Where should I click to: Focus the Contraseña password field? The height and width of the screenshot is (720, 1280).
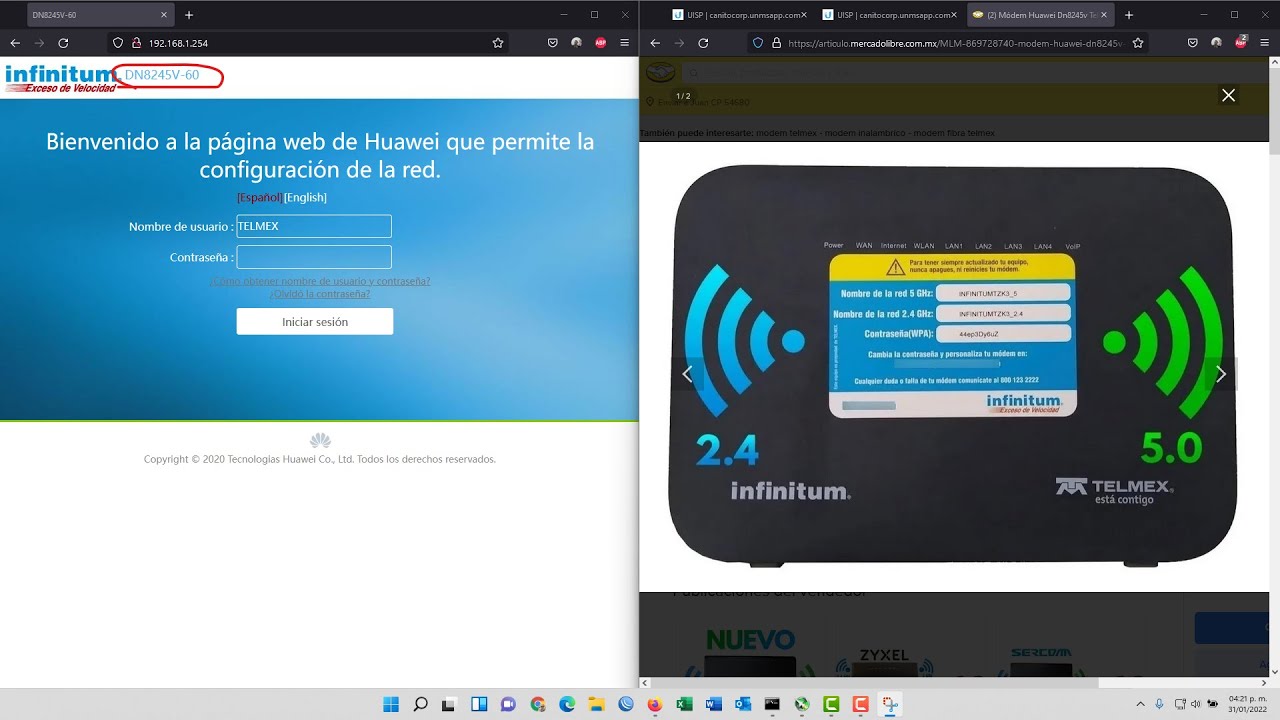(314, 257)
